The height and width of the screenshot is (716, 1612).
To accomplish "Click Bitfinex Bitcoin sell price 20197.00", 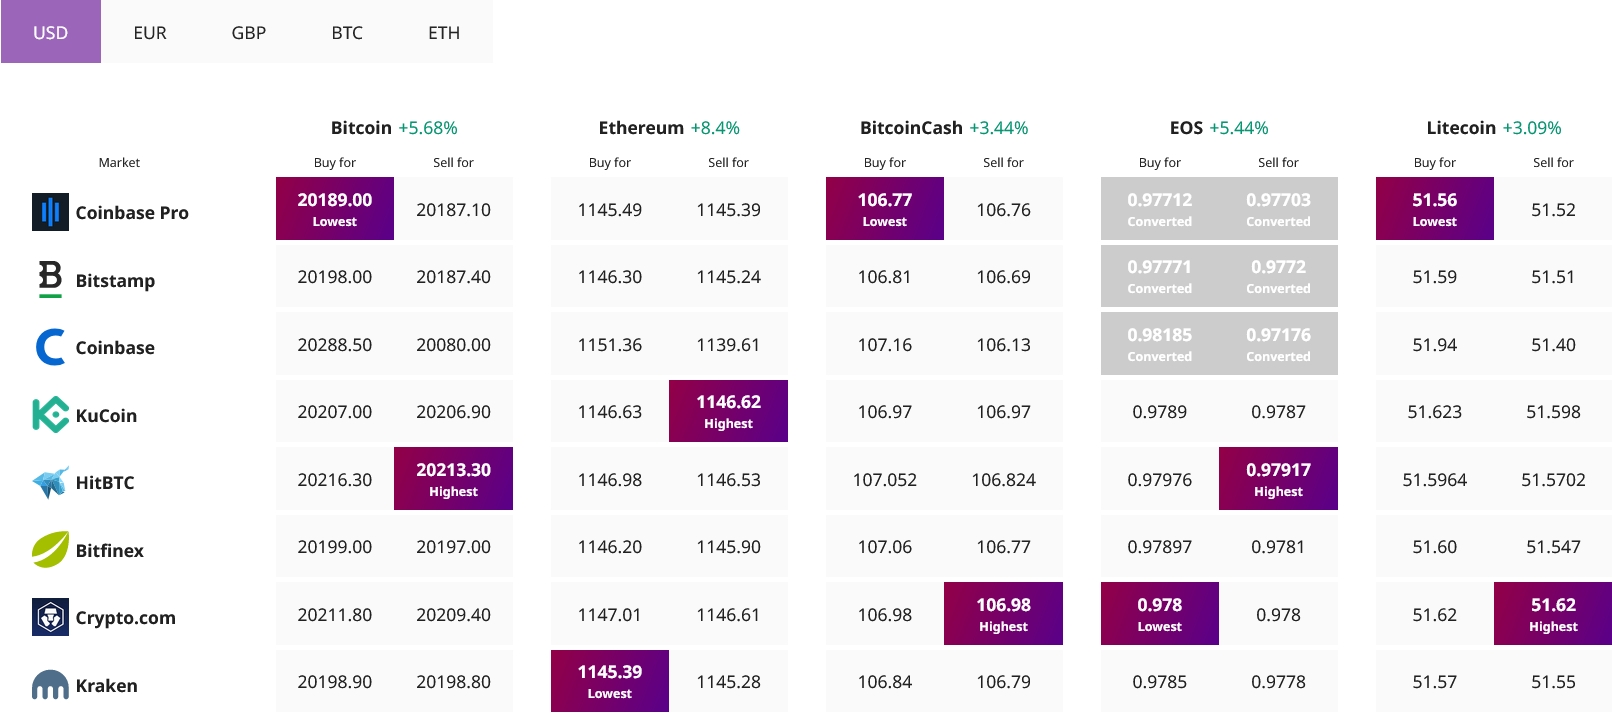I will (x=453, y=547).
